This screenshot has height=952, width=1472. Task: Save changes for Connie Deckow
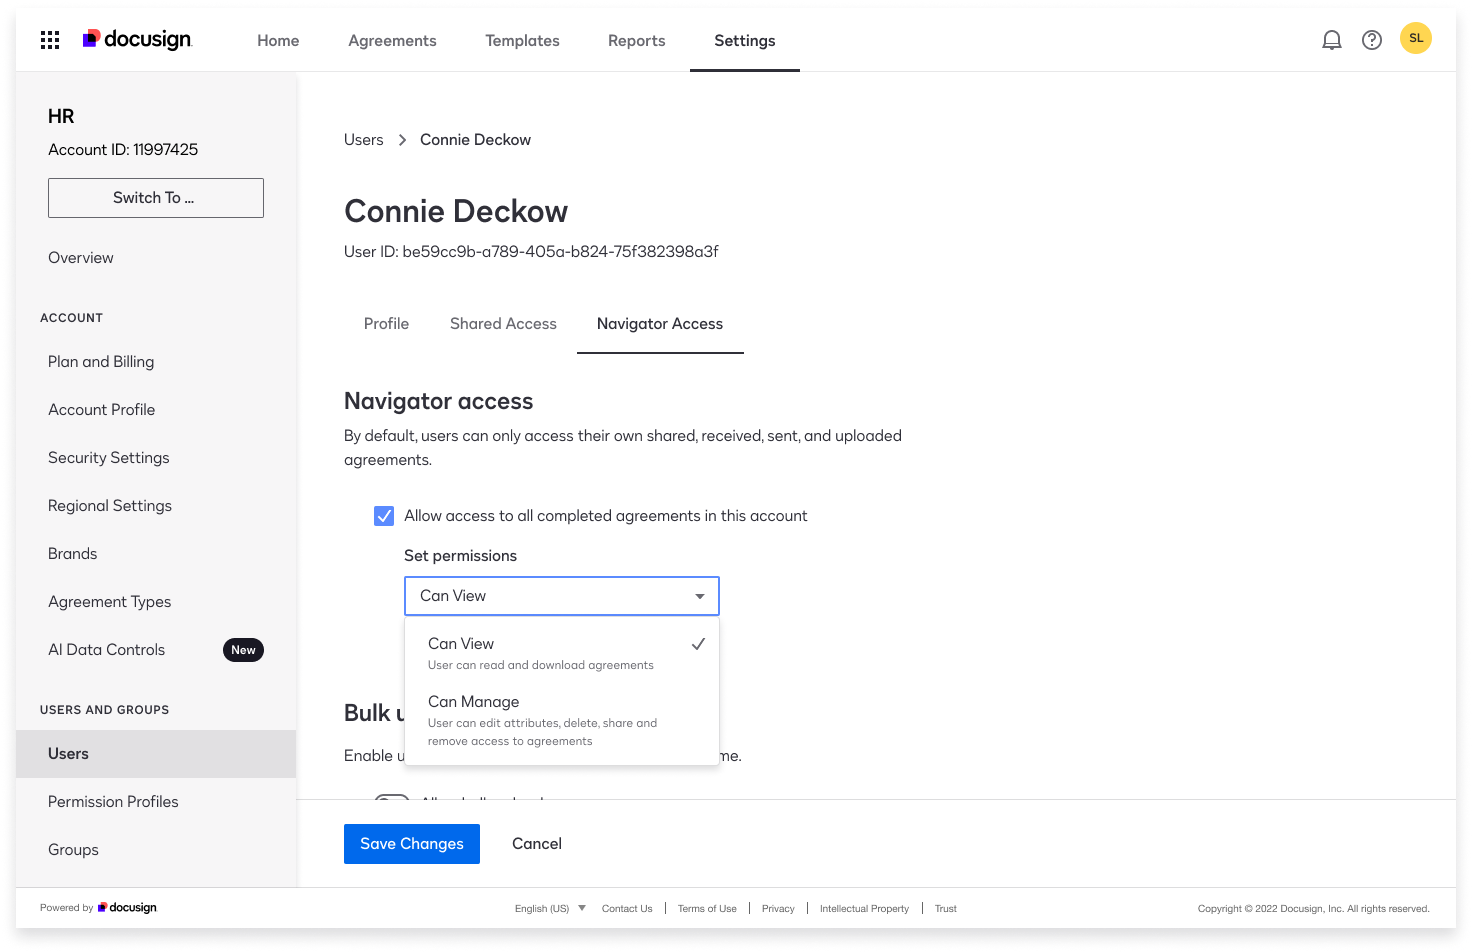coord(411,843)
